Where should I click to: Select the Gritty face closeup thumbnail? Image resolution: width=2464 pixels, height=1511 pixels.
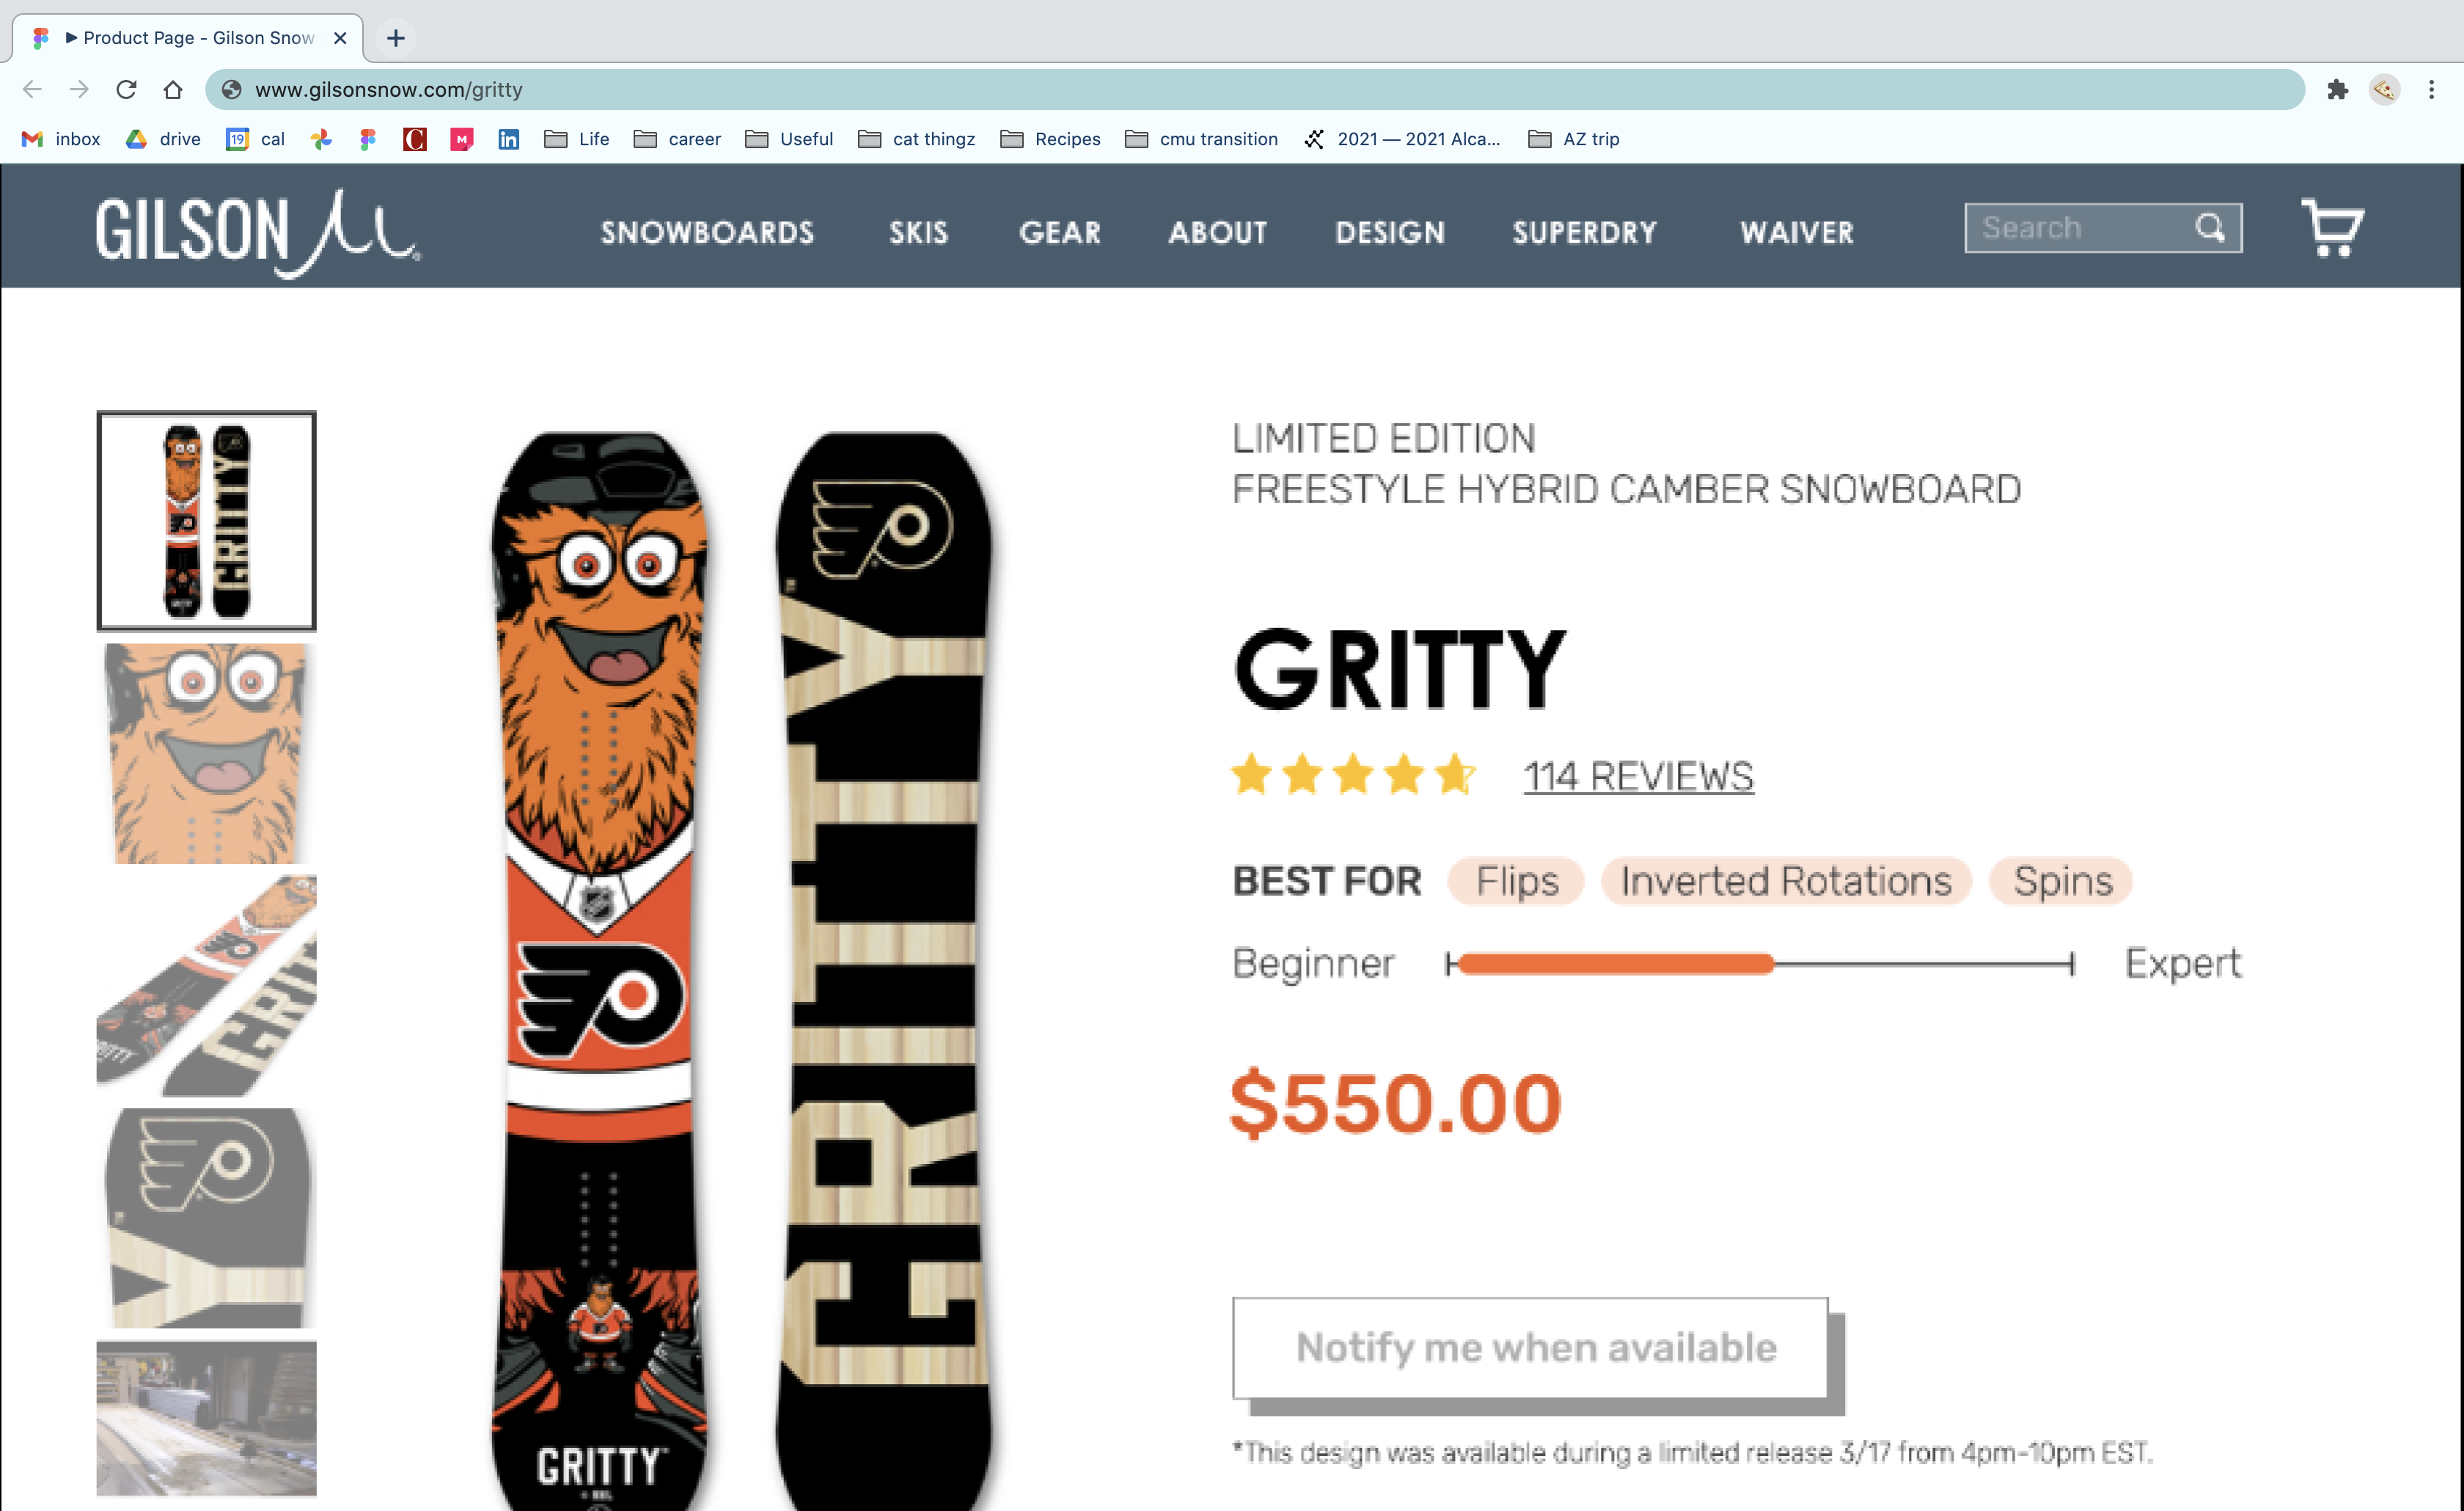tap(206, 753)
